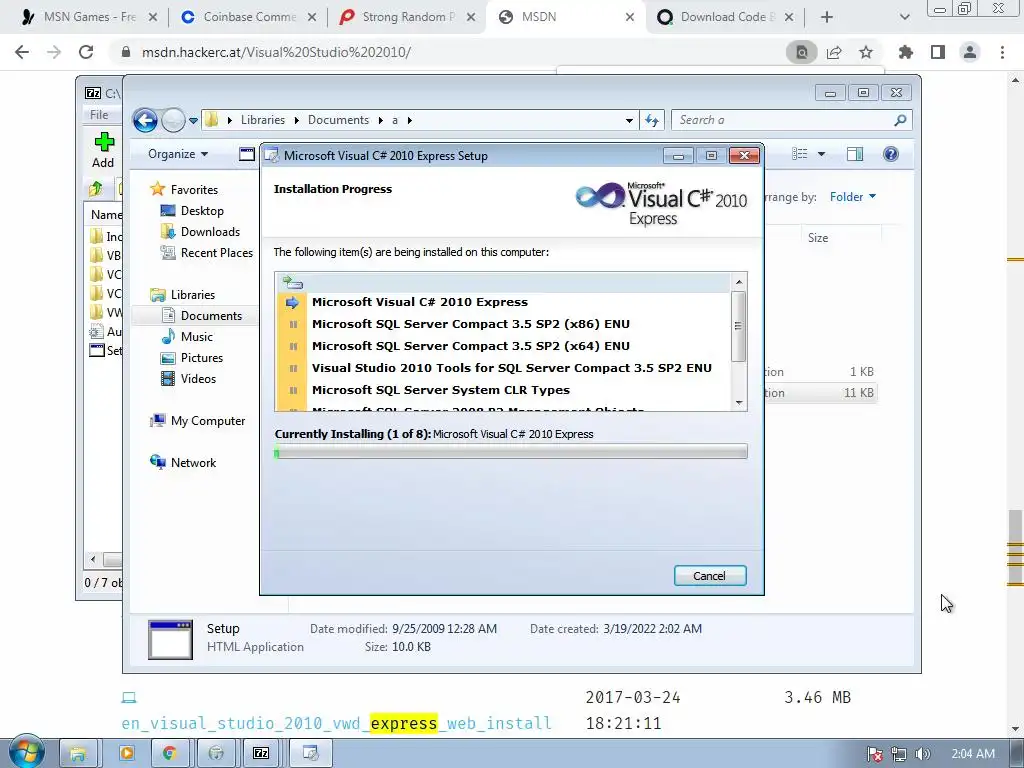Image resolution: width=1024 pixels, height=768 pixels.
Task: Open Chrome from the taskbar
Action: tap(169, 753)
